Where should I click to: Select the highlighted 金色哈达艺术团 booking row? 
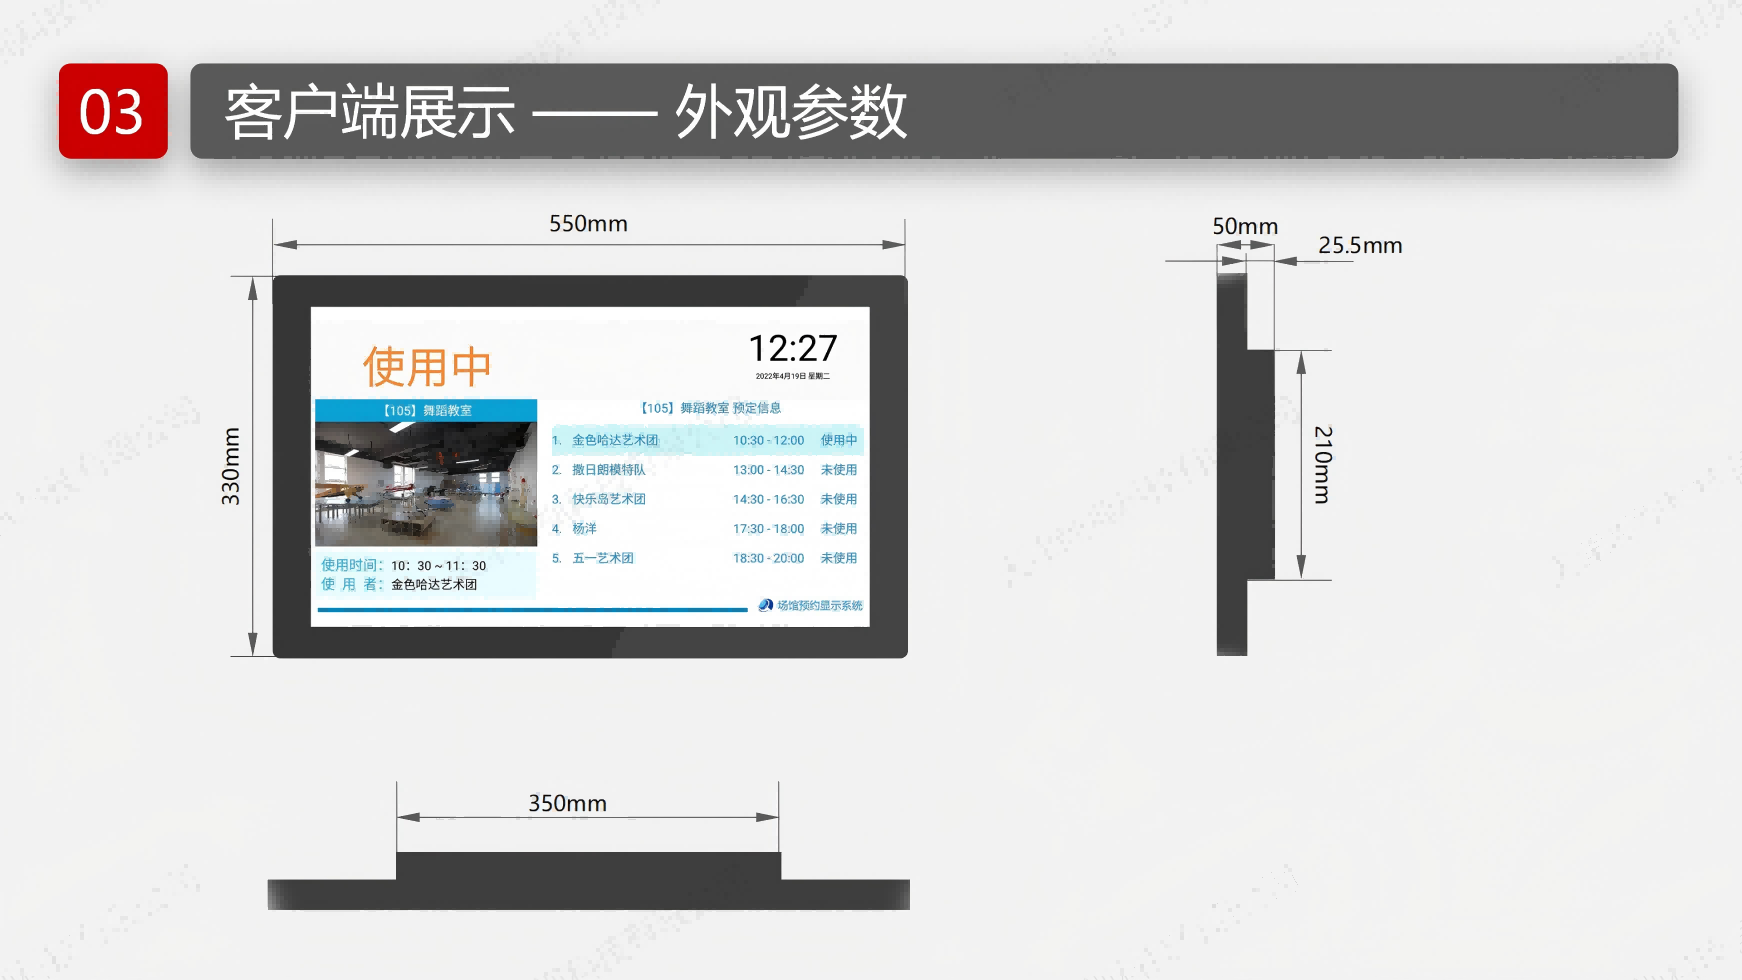tap(706, 440)
